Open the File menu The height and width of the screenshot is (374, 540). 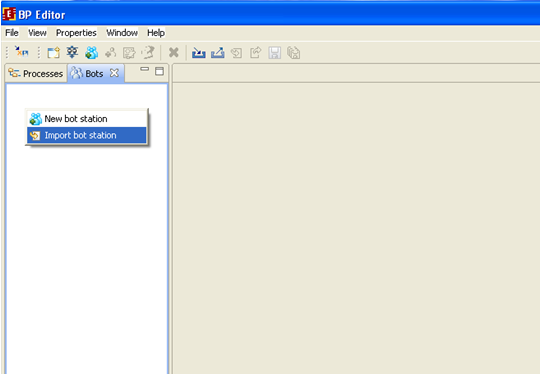12,33
